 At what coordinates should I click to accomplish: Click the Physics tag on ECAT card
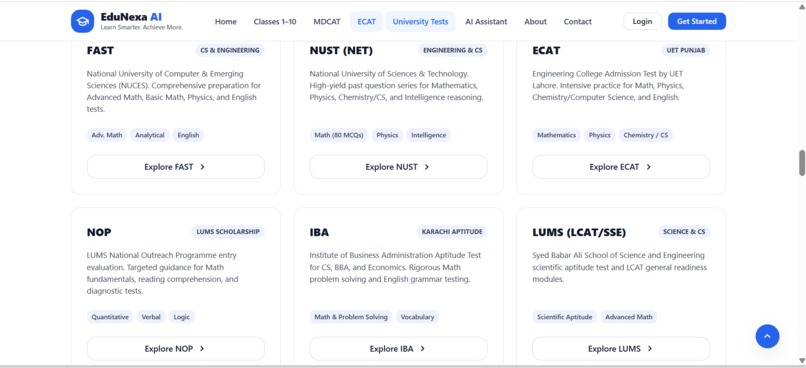point(599,135)
